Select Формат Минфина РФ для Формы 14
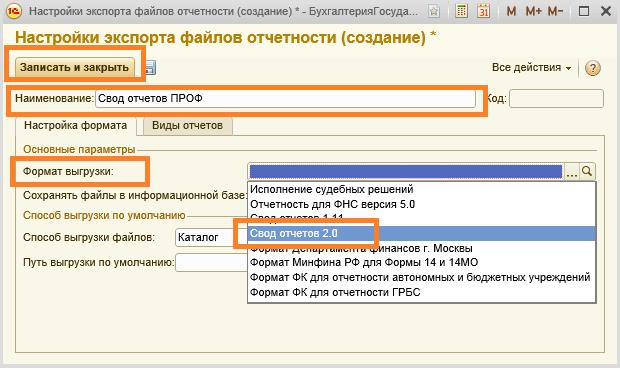This screenshot has width=620, height=368. [x=421, y=262]
